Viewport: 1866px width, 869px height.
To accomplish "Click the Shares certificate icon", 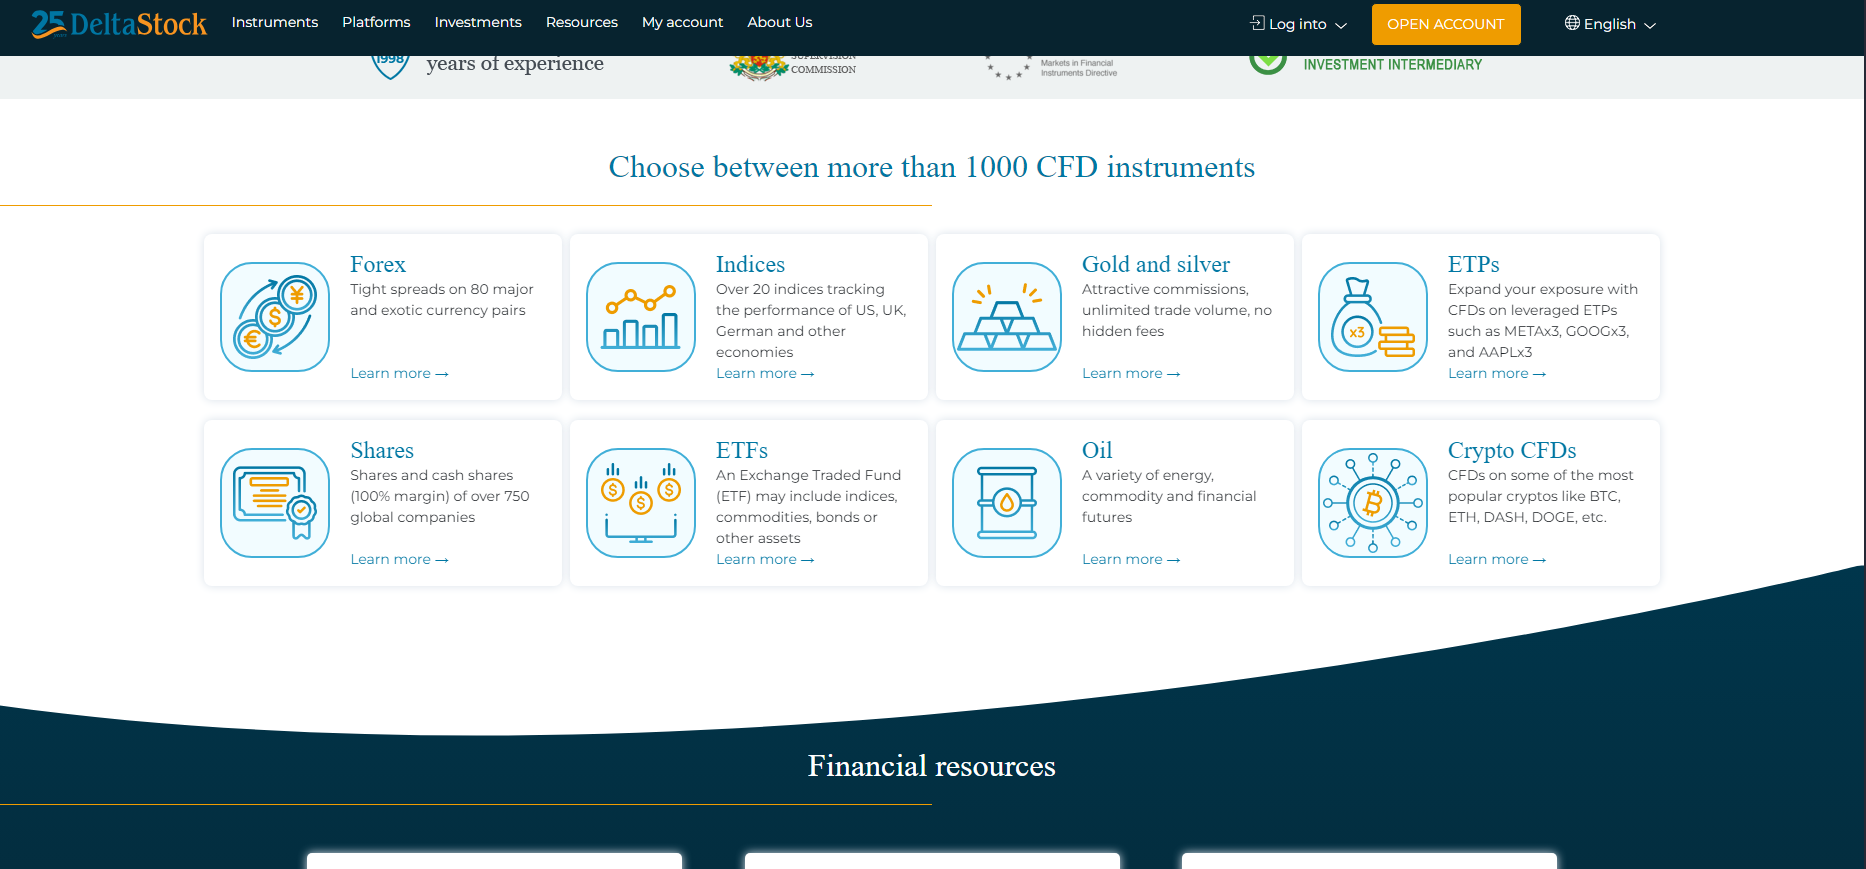I will pyautogui.click(x=275, y=503).
